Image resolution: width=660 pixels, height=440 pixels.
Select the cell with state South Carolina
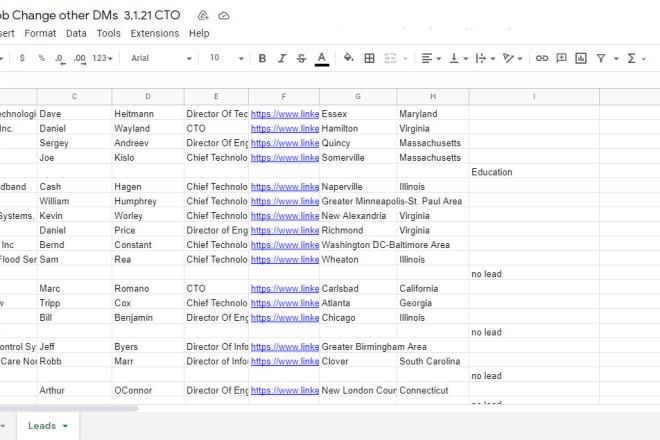[433, 361]
